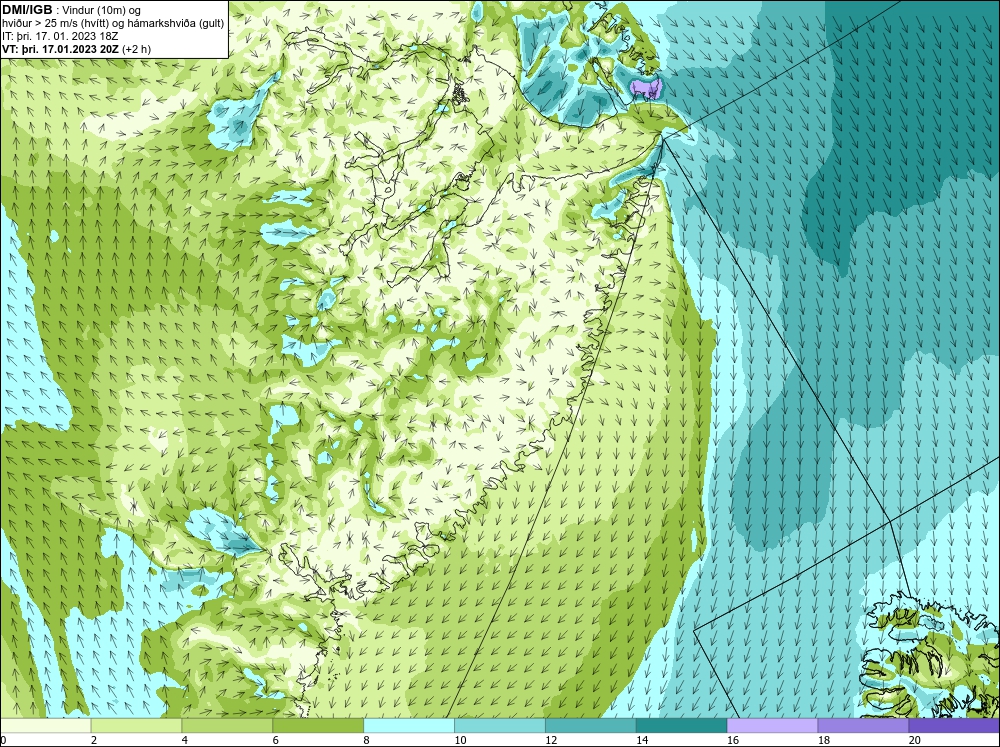
Task: Click the 0–2 m/s palest legend swatch
Action: 46,726
